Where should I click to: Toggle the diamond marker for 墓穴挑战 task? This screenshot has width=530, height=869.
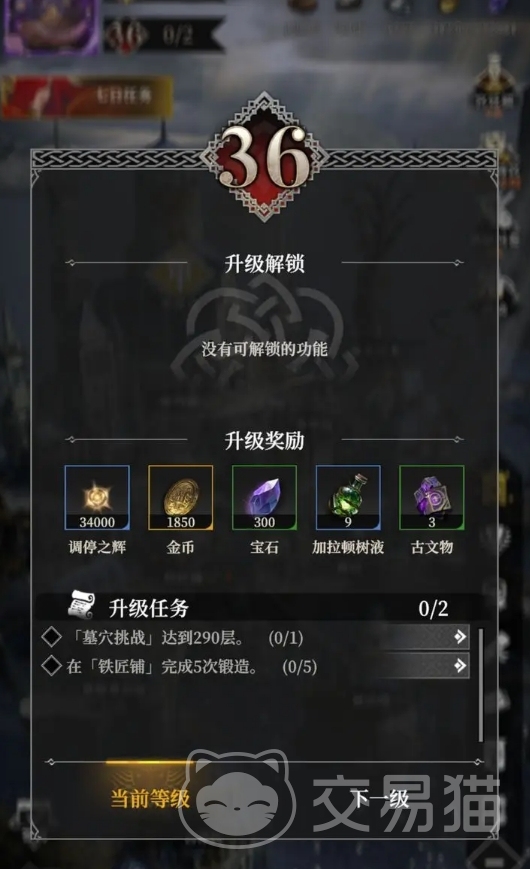pyautogui.click(x=52, y=637)
